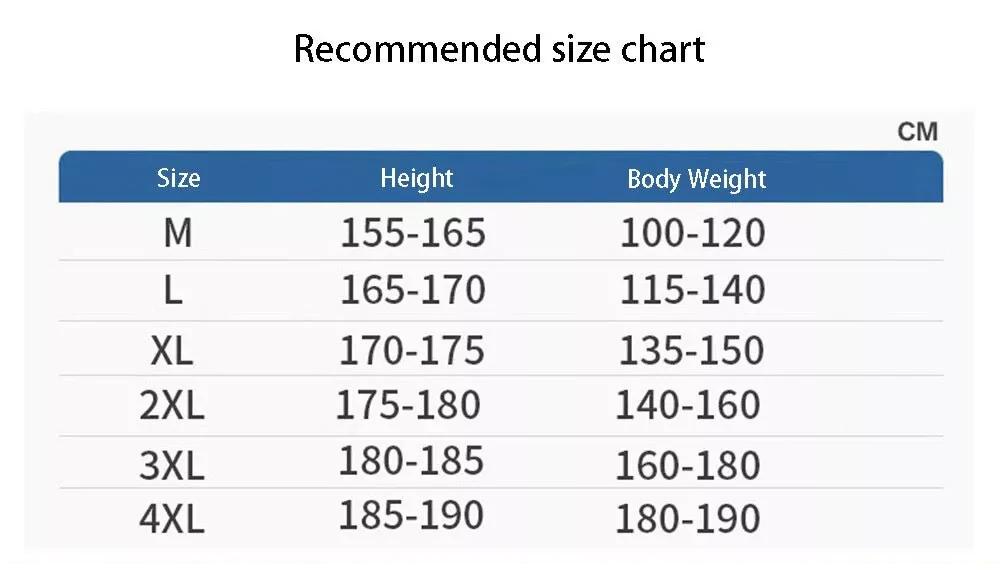
Task: Click the 155-165 height value
Action: (x=413, y=233)
